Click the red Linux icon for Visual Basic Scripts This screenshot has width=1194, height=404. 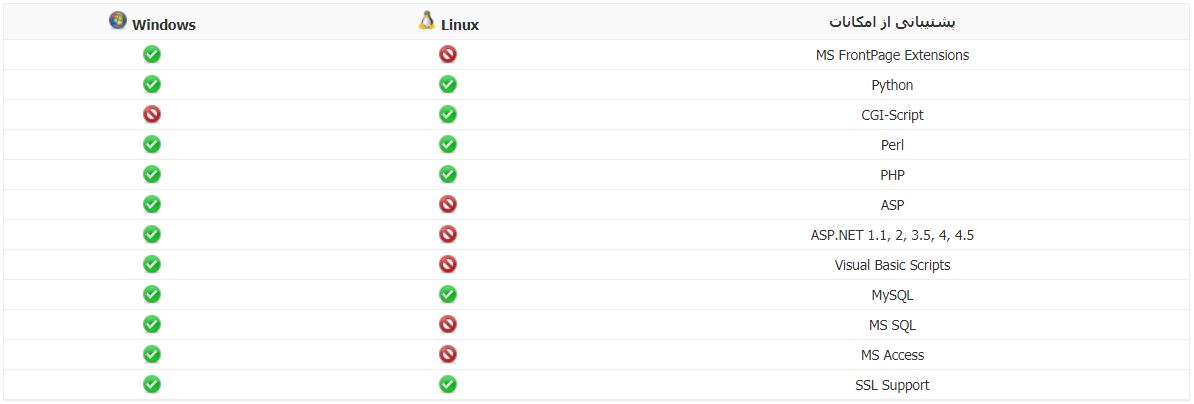pos(448,264)
